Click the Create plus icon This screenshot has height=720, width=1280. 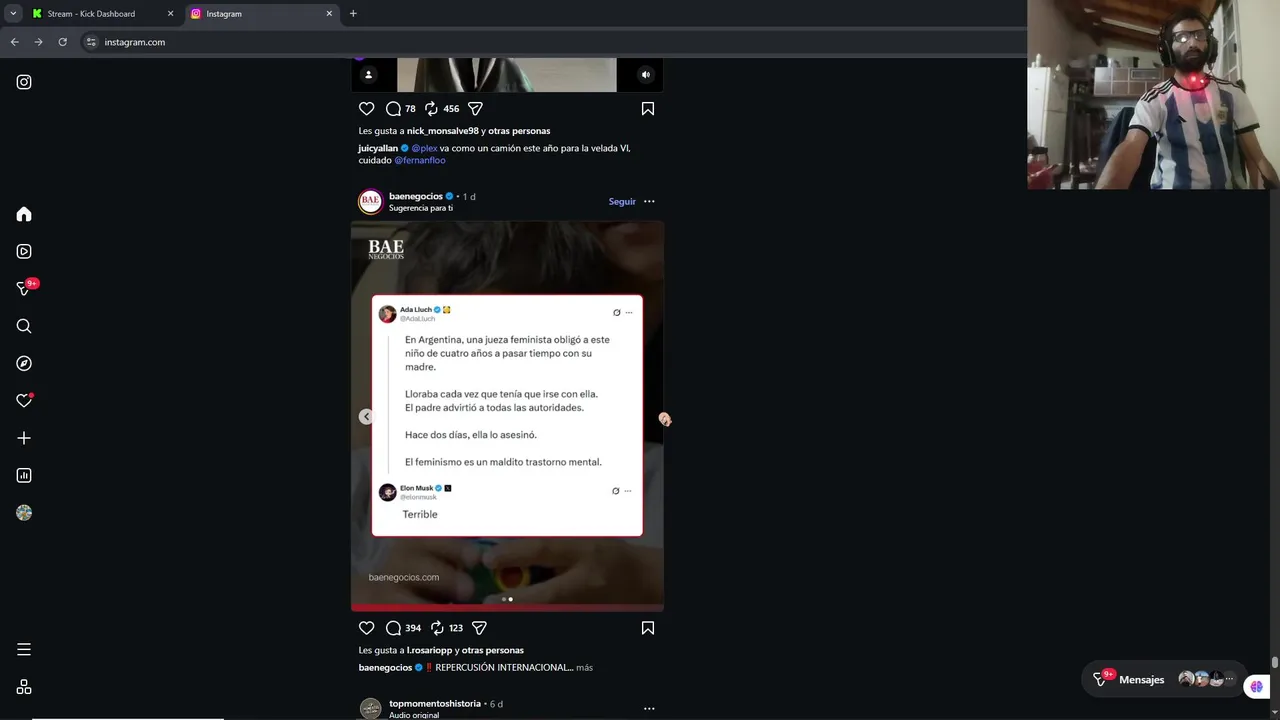[x=24, y=438]
